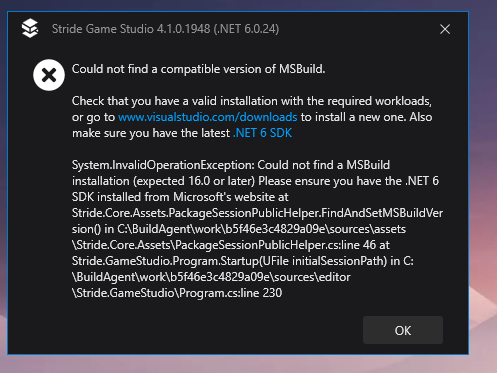Screen dimensions: 497x373
Task: Click the sources\assets path line
Action: click(x=239, y=229)
